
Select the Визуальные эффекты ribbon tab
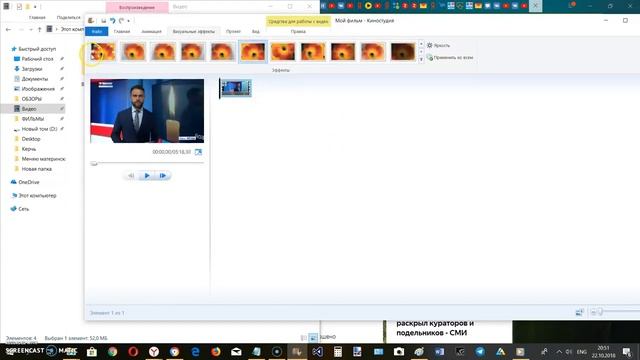[x=193, y=31]
